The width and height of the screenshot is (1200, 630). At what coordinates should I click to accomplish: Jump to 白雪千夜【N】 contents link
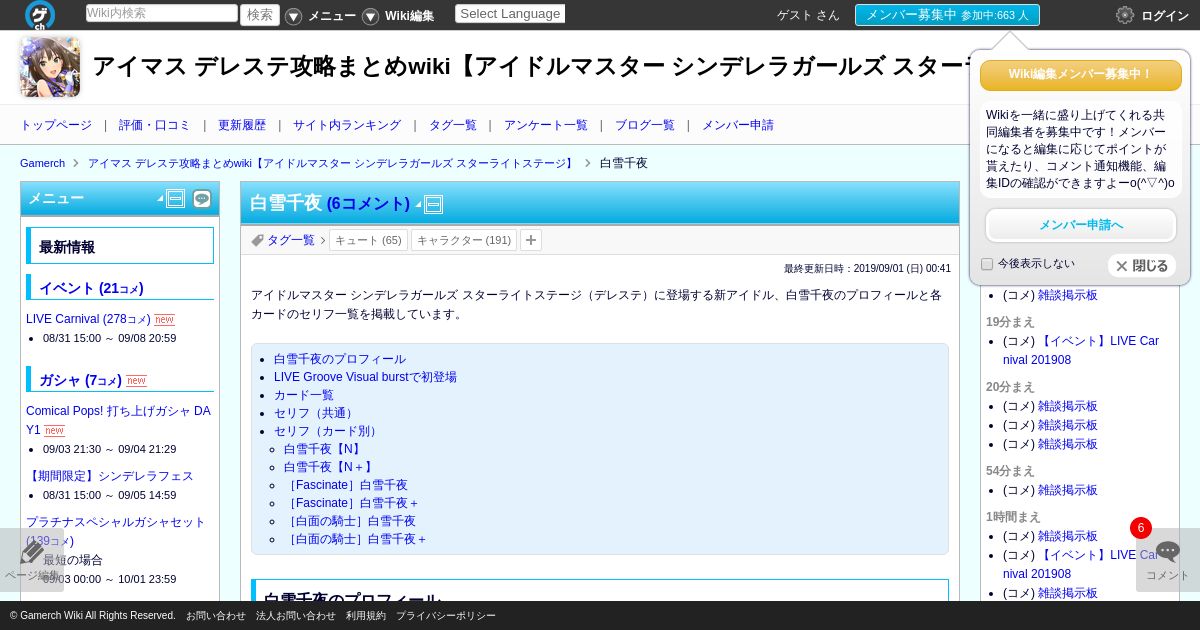coord(324,449)
